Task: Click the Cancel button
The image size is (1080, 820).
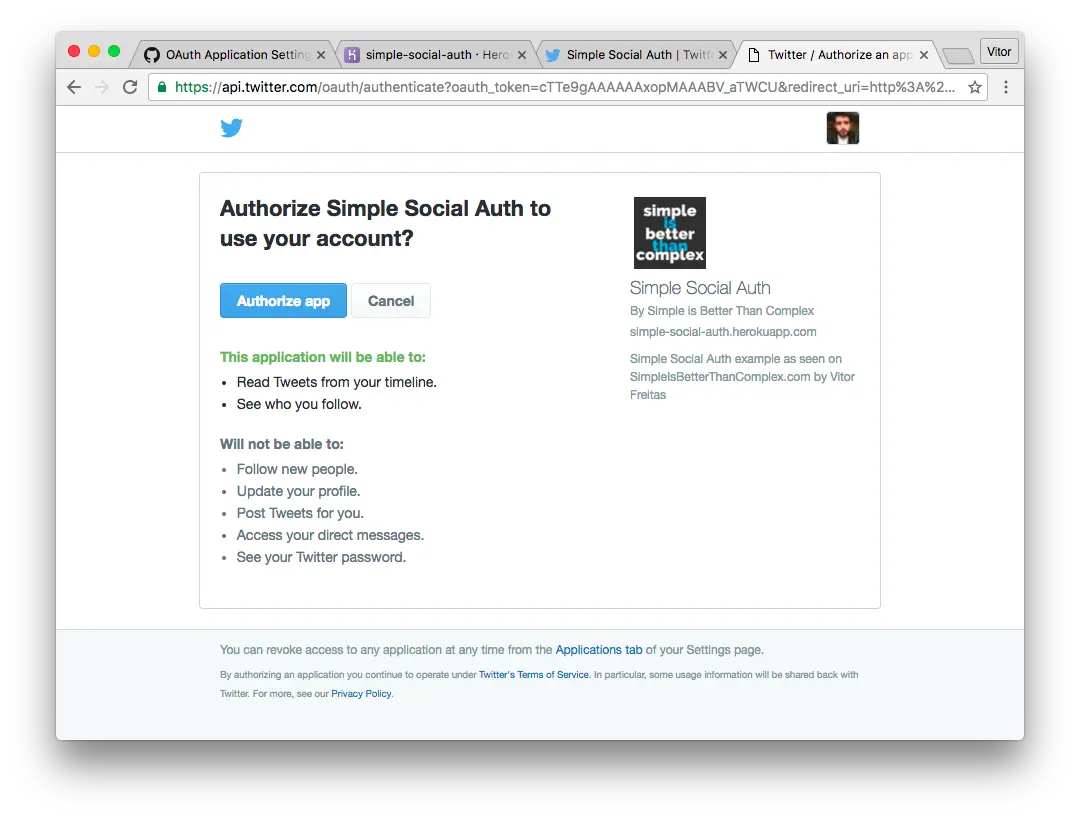Action: click(x=390, y=300)
